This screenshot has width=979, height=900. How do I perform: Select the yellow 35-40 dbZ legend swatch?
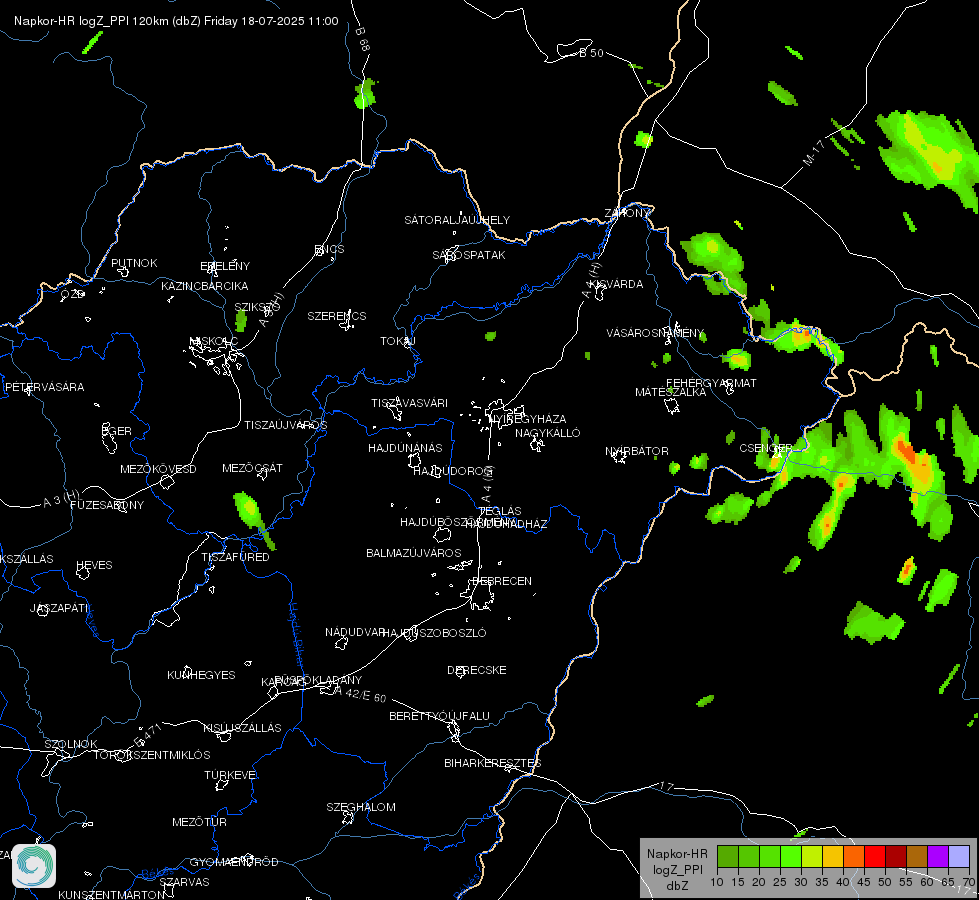coord(833,856)
